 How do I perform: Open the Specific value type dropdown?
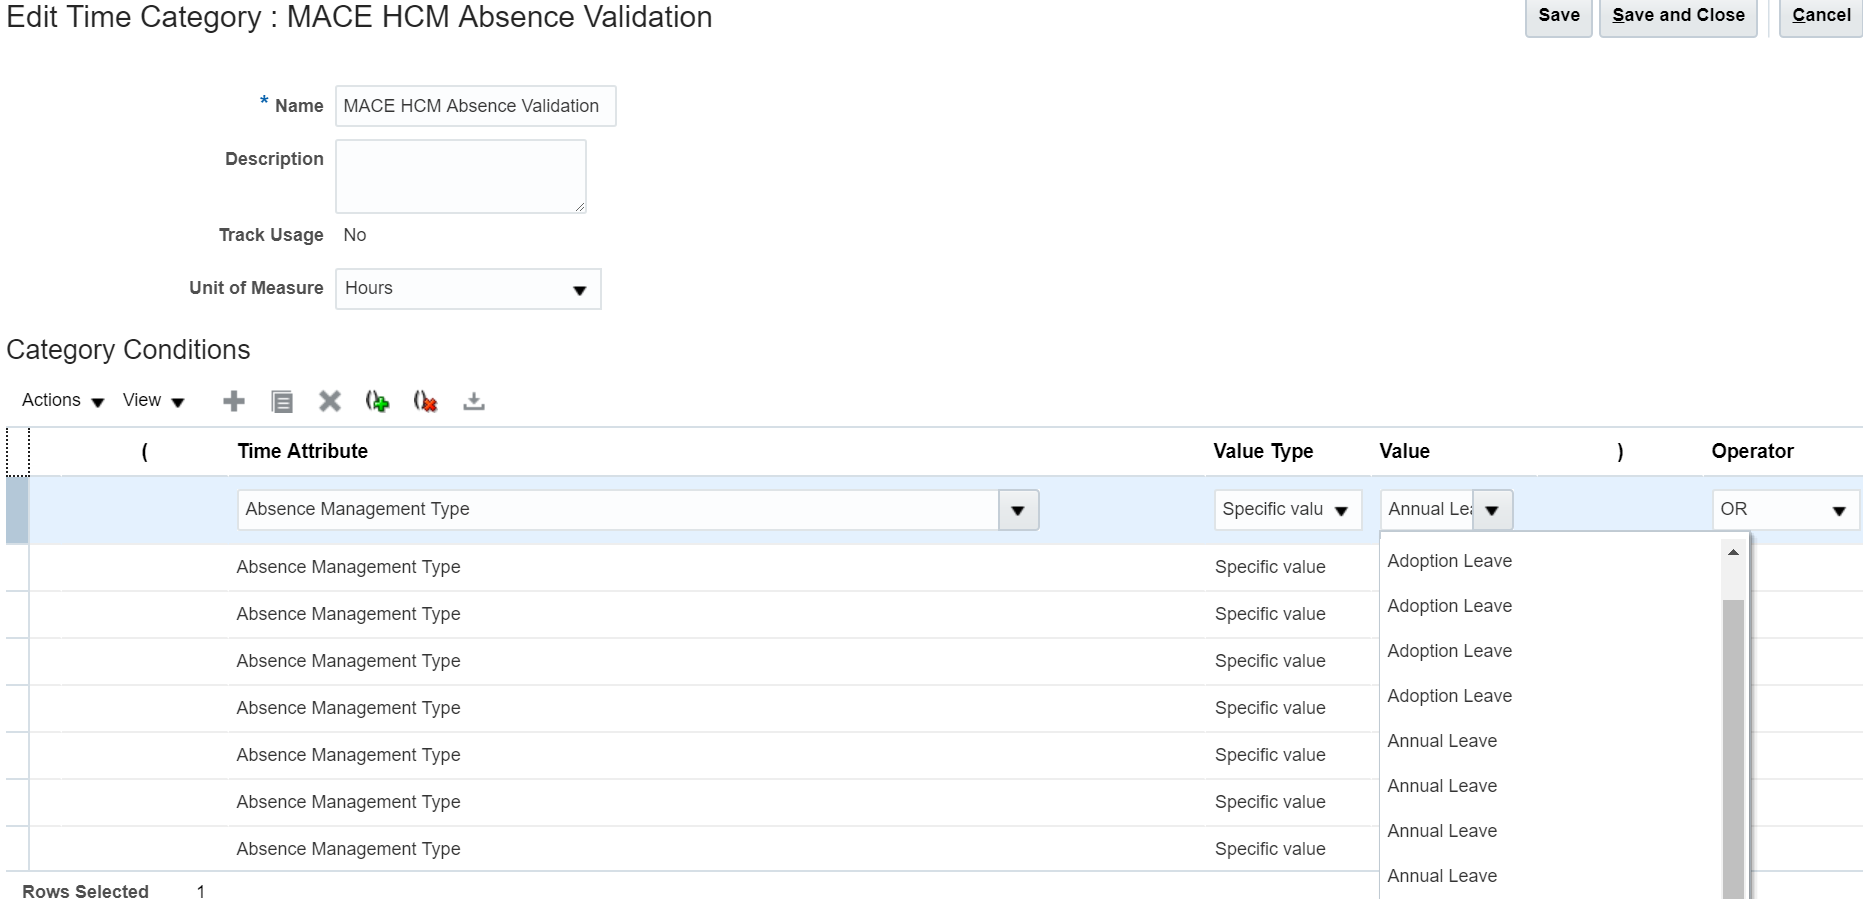[x=1287, y=510]
